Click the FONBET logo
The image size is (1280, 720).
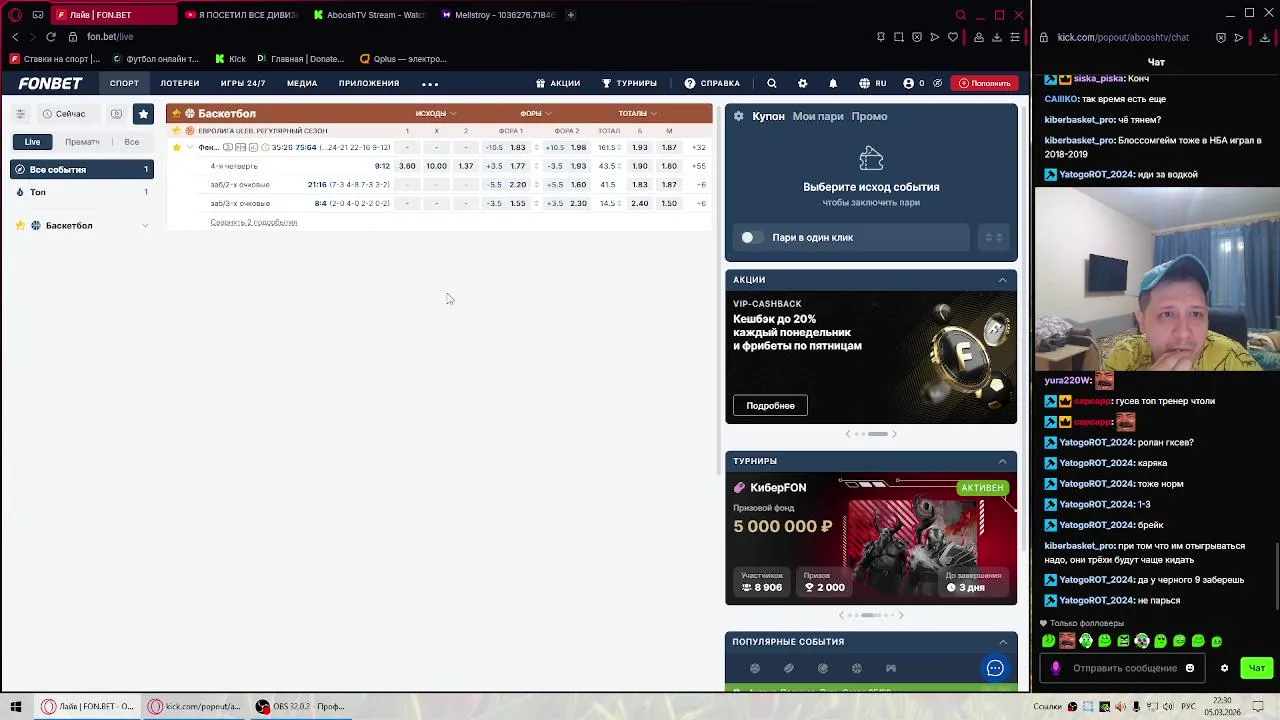(50, 84)
